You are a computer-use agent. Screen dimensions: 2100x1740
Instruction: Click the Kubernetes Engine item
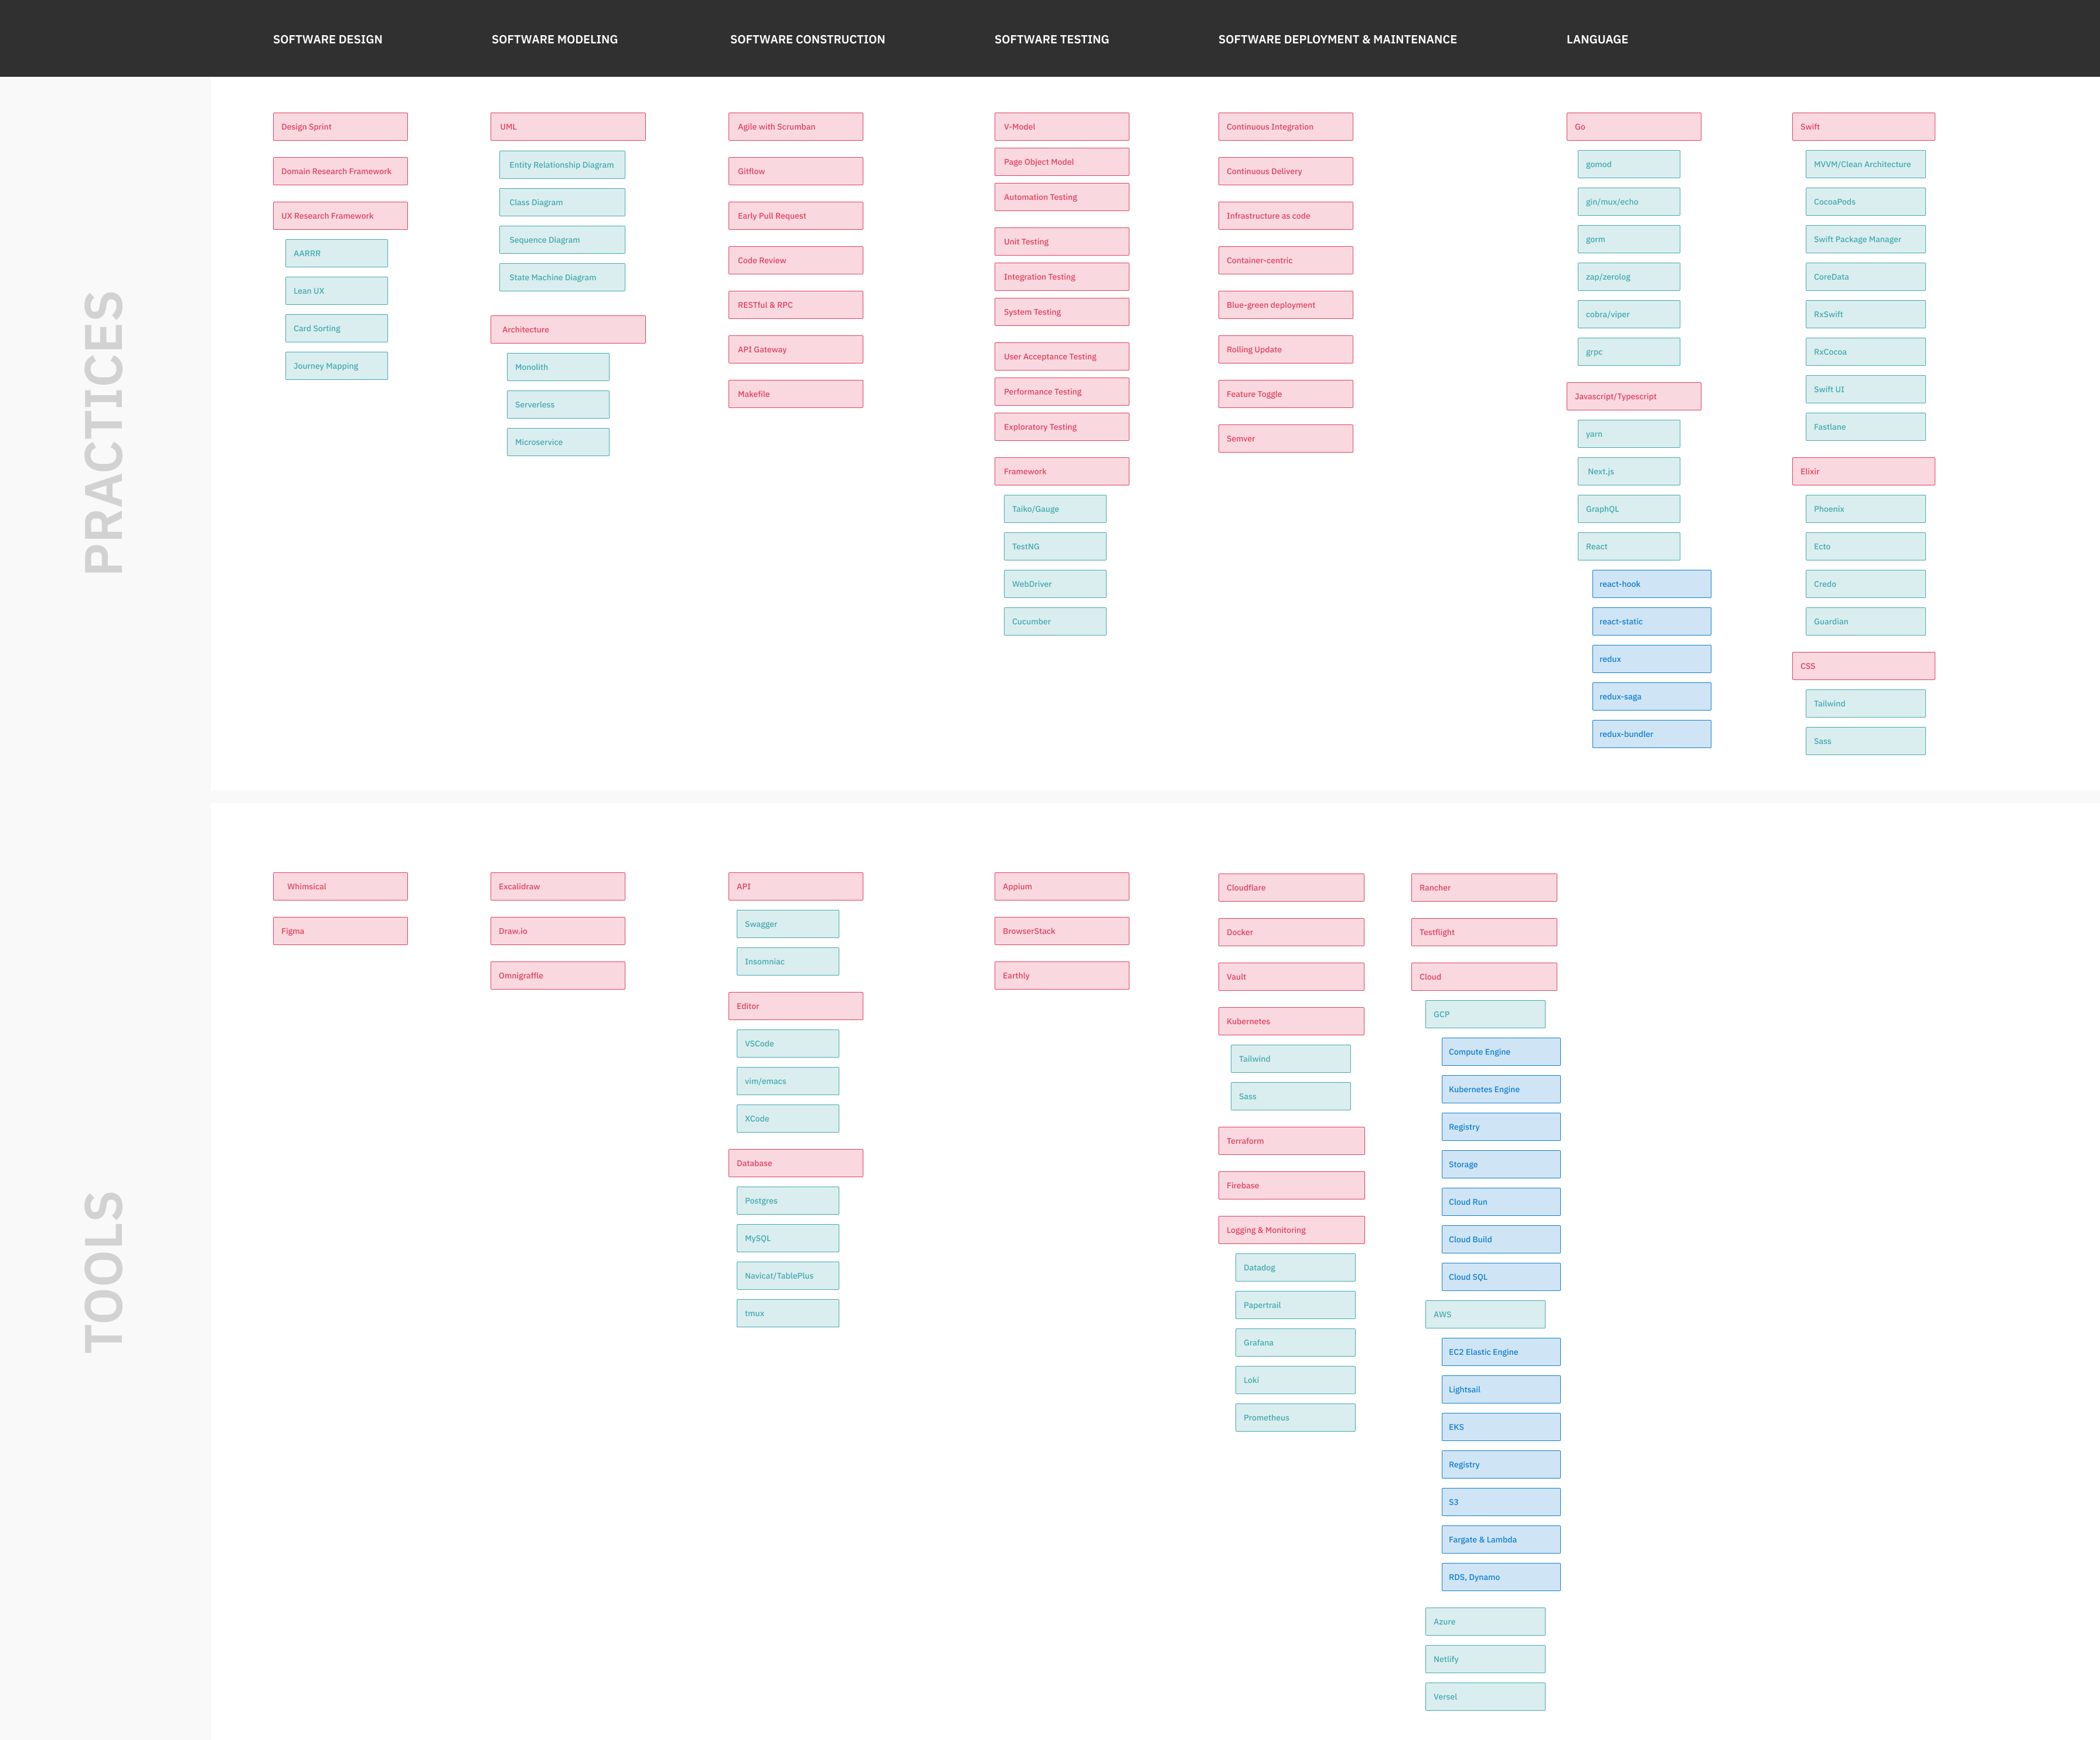1501,1090
